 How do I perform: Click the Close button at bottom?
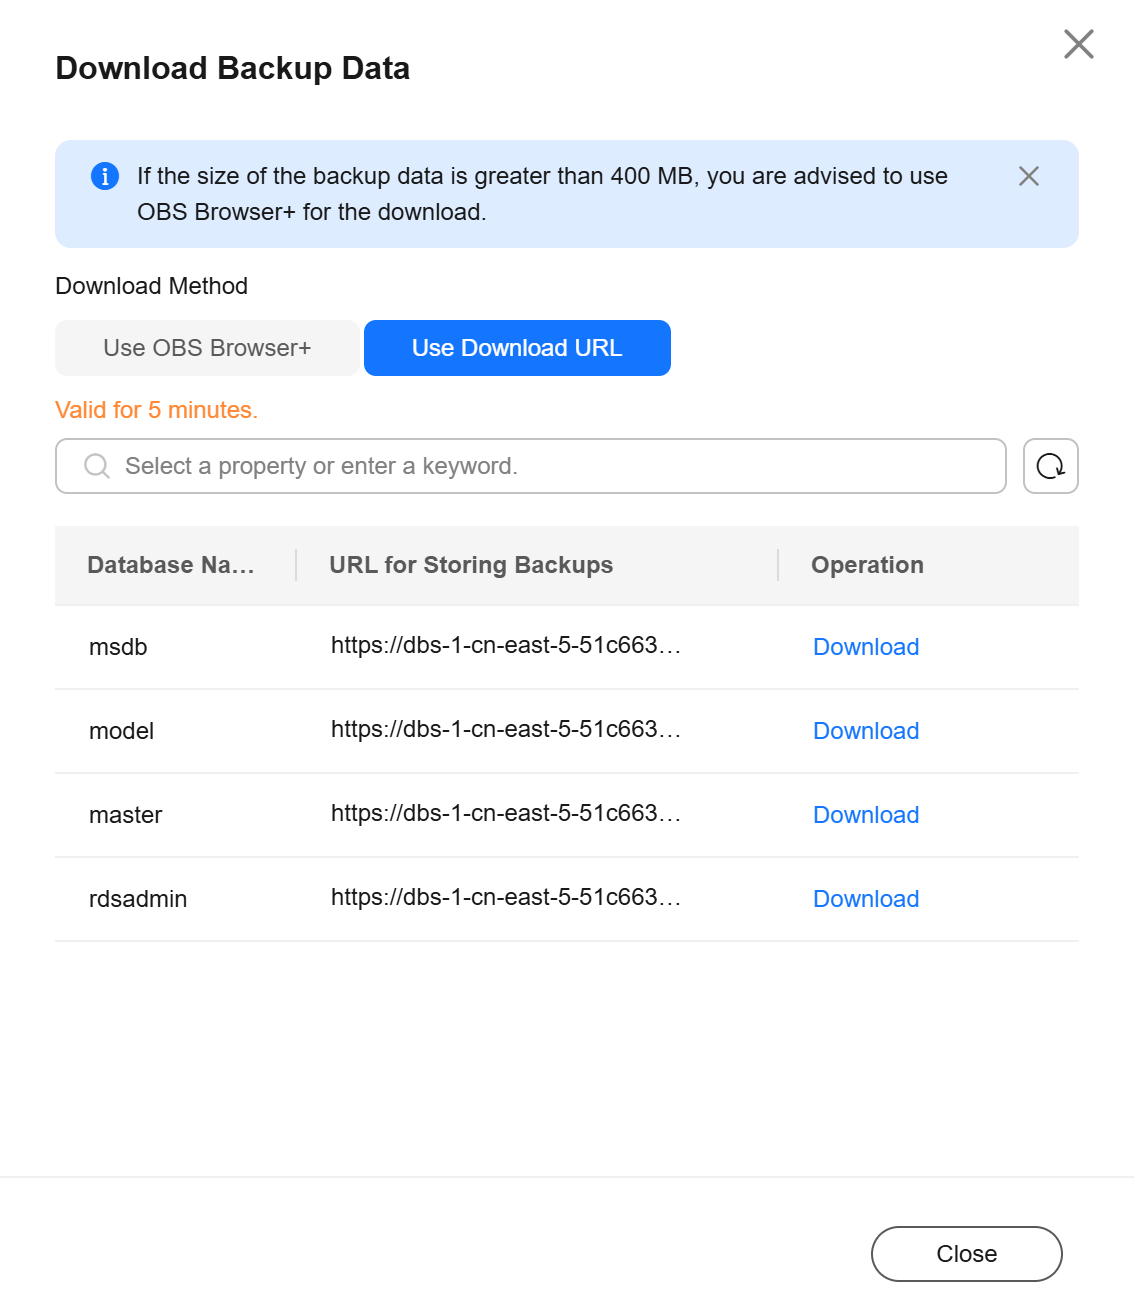[x=966, y=1254]
